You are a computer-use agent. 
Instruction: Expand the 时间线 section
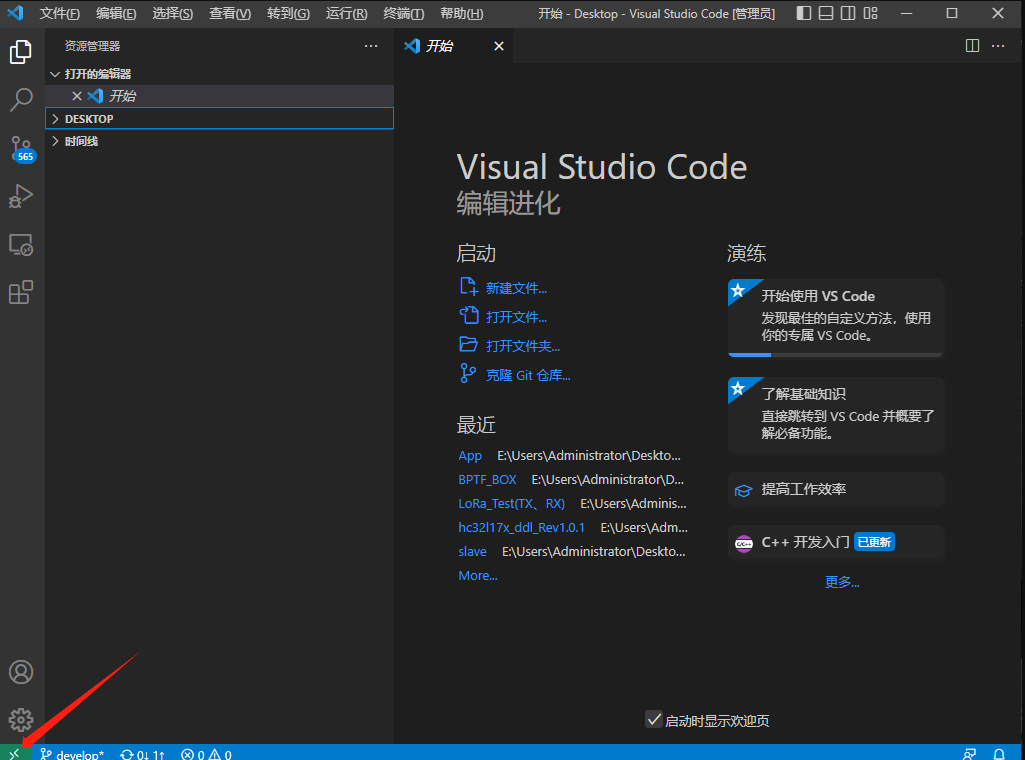(x=220, y=141)
